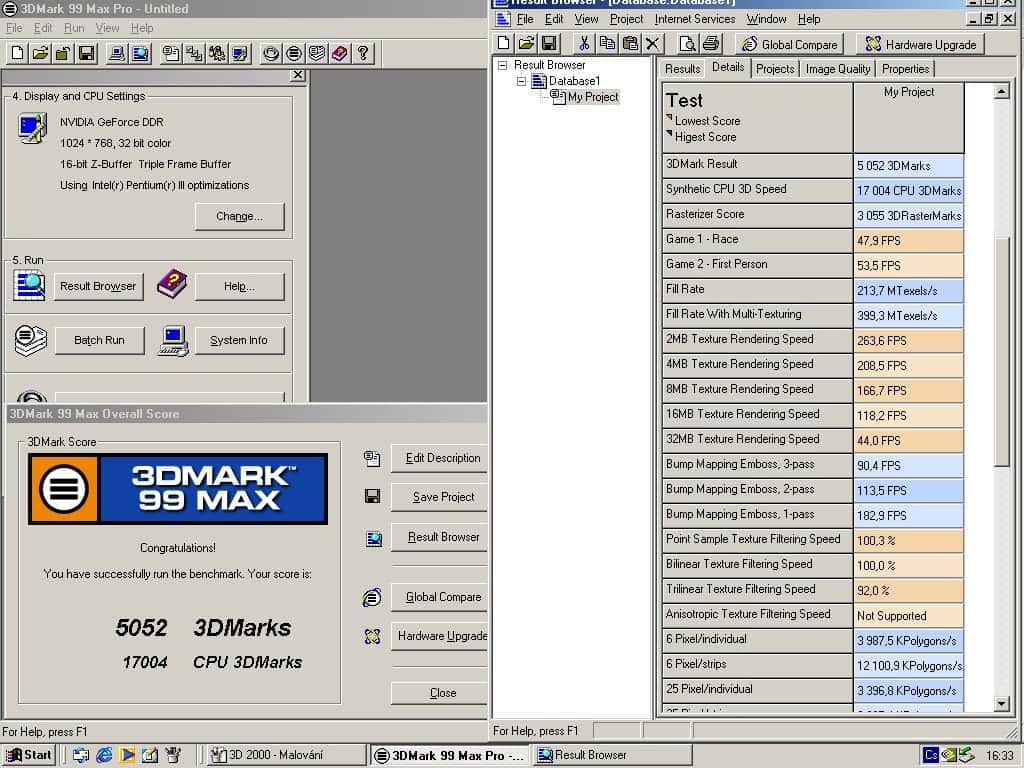Click batch run stack icon
The width and height of the screenshot is (1024, 768).
click(31, 340)
